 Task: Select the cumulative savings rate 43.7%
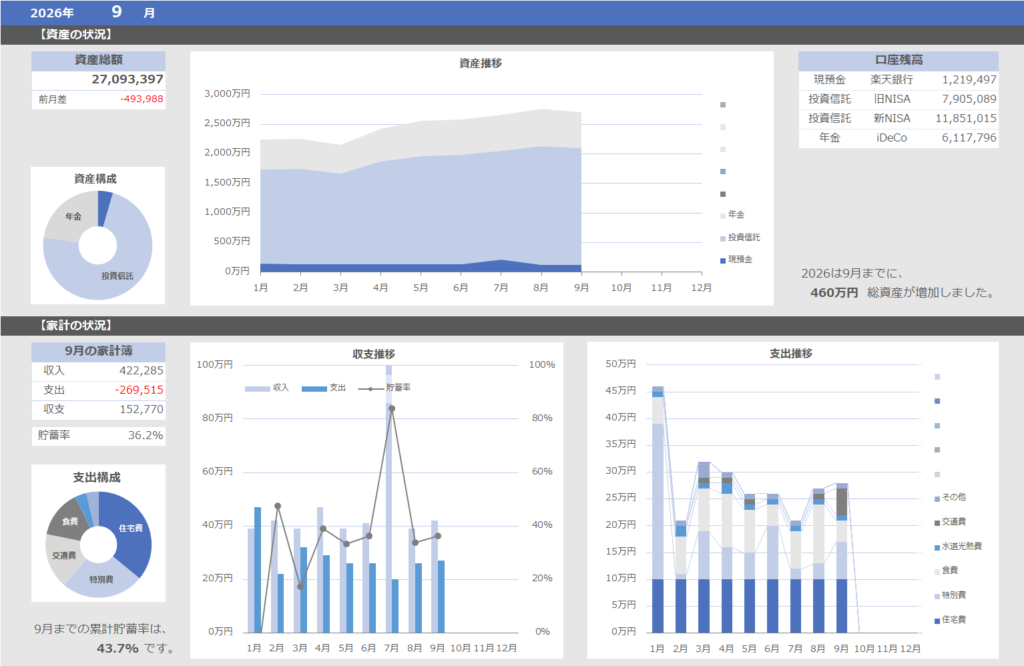pyautogui.click(x=118, y=648)
